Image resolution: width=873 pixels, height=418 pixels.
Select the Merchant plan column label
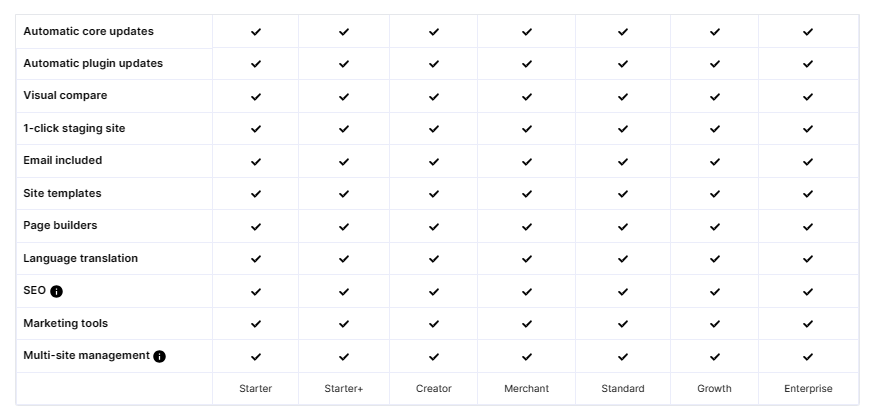coord(526,389)
